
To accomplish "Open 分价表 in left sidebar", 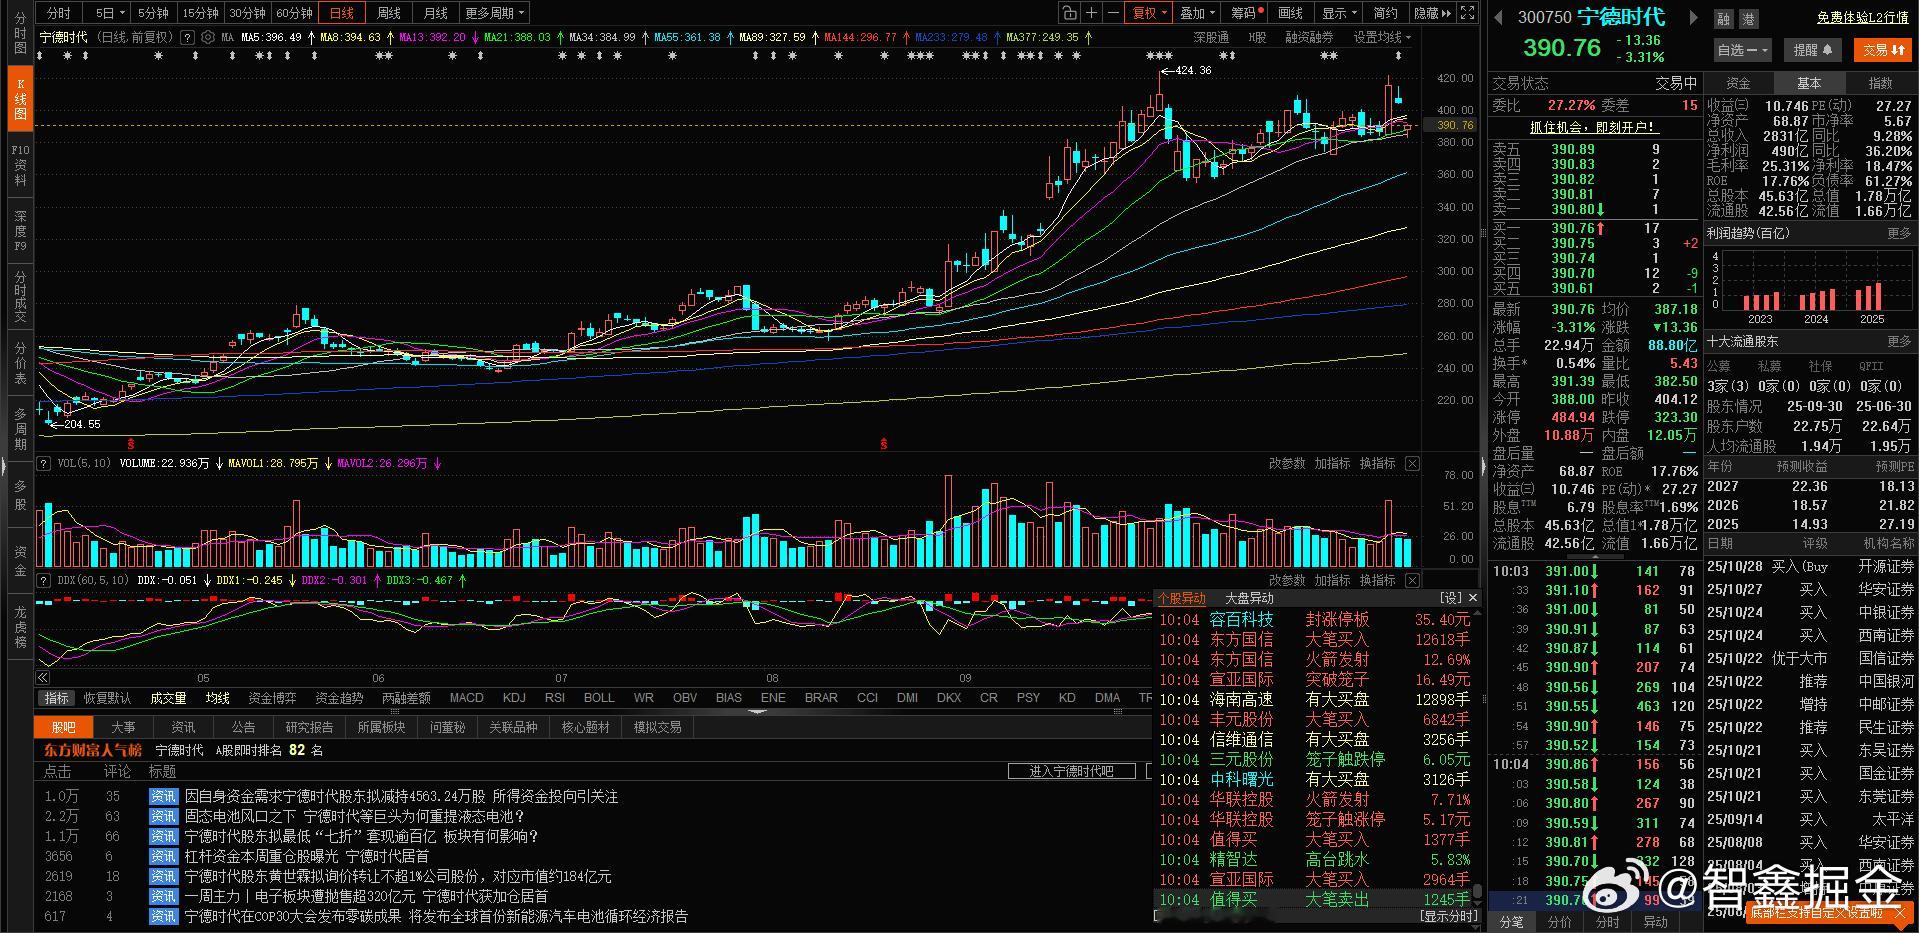I will tap(20, 363).
